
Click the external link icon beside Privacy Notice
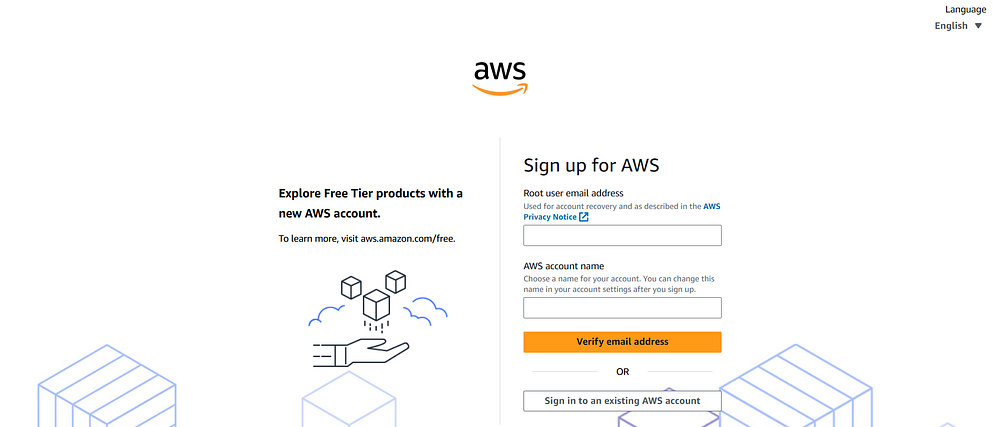coord(584,216)
